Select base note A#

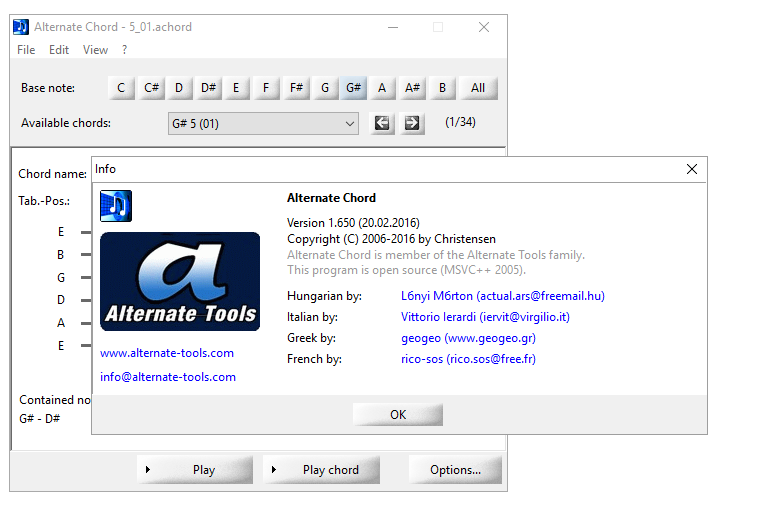click(412, 88)
